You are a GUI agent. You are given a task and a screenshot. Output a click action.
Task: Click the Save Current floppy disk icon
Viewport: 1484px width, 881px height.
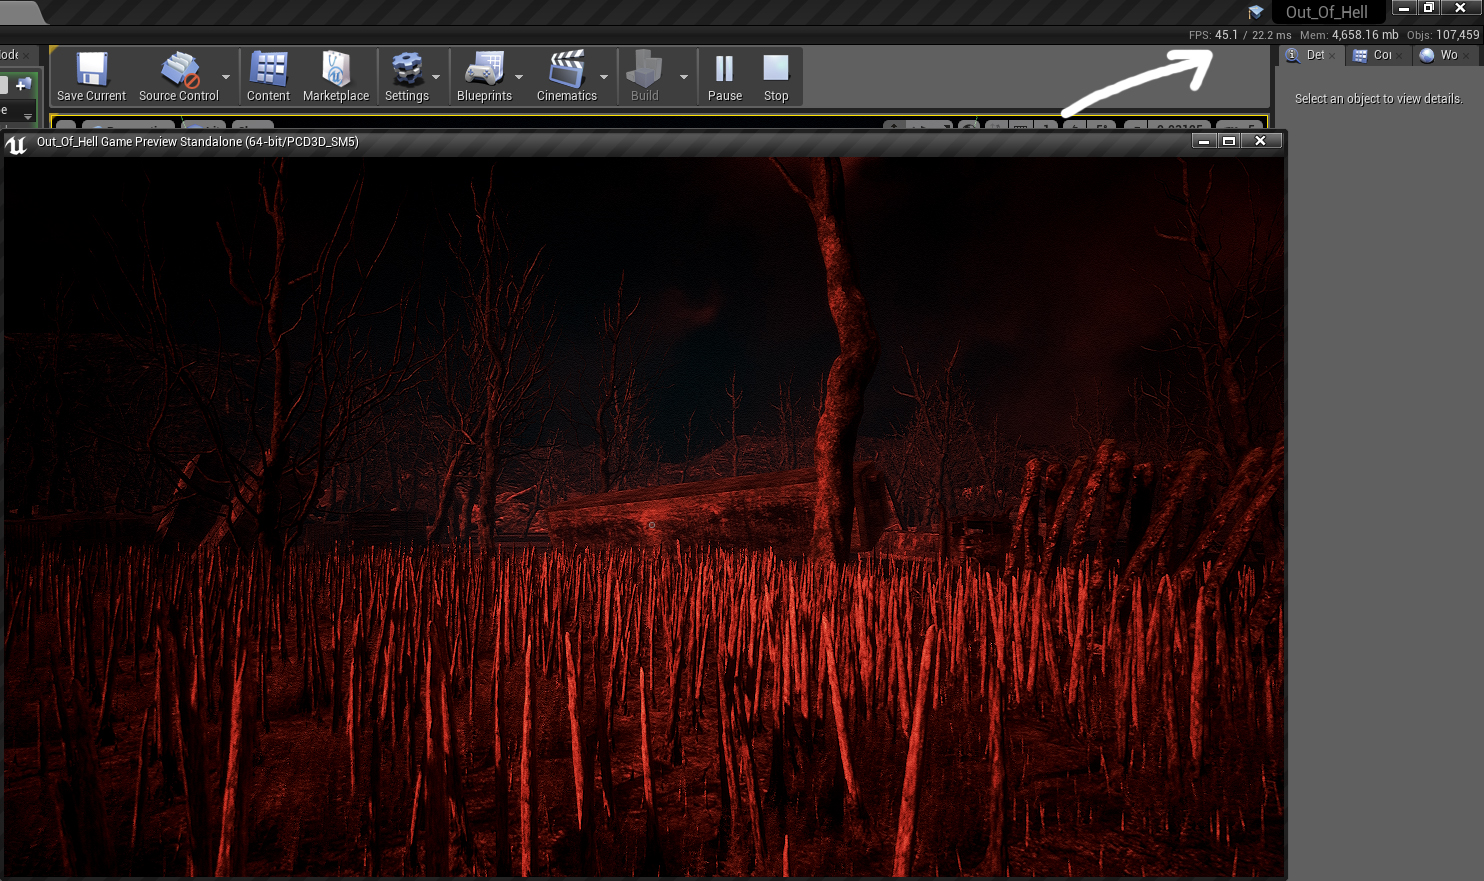pos(91,70)
